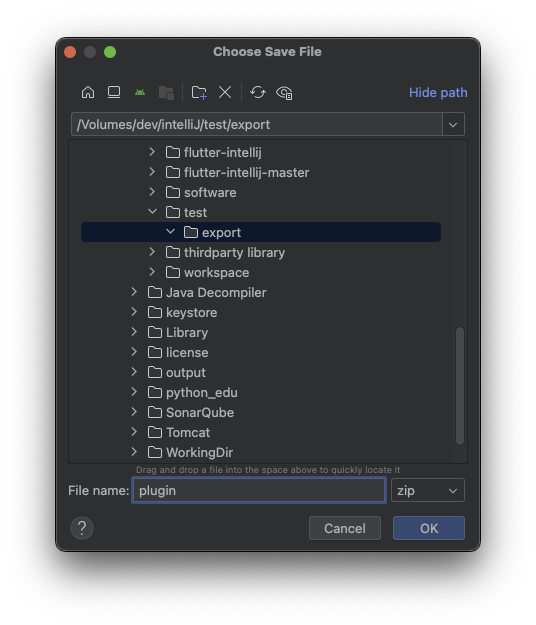Jump to desktop directory icon
The image size is (536, 625).
[x=114, y=92]
